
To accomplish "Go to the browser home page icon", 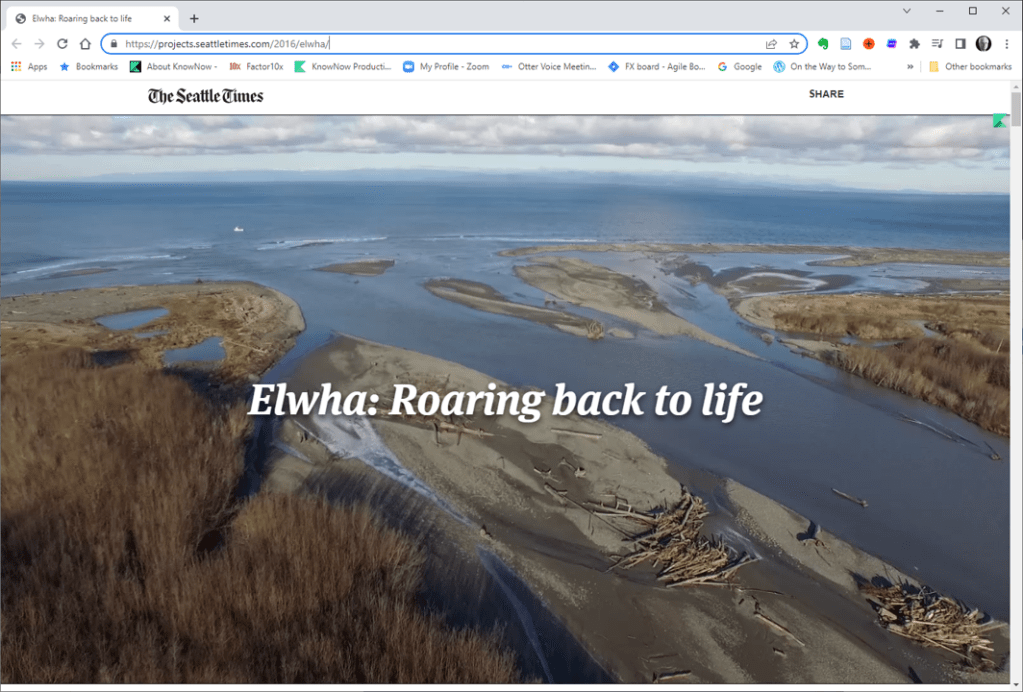I will pyautogui.click(x=85, y=44).
